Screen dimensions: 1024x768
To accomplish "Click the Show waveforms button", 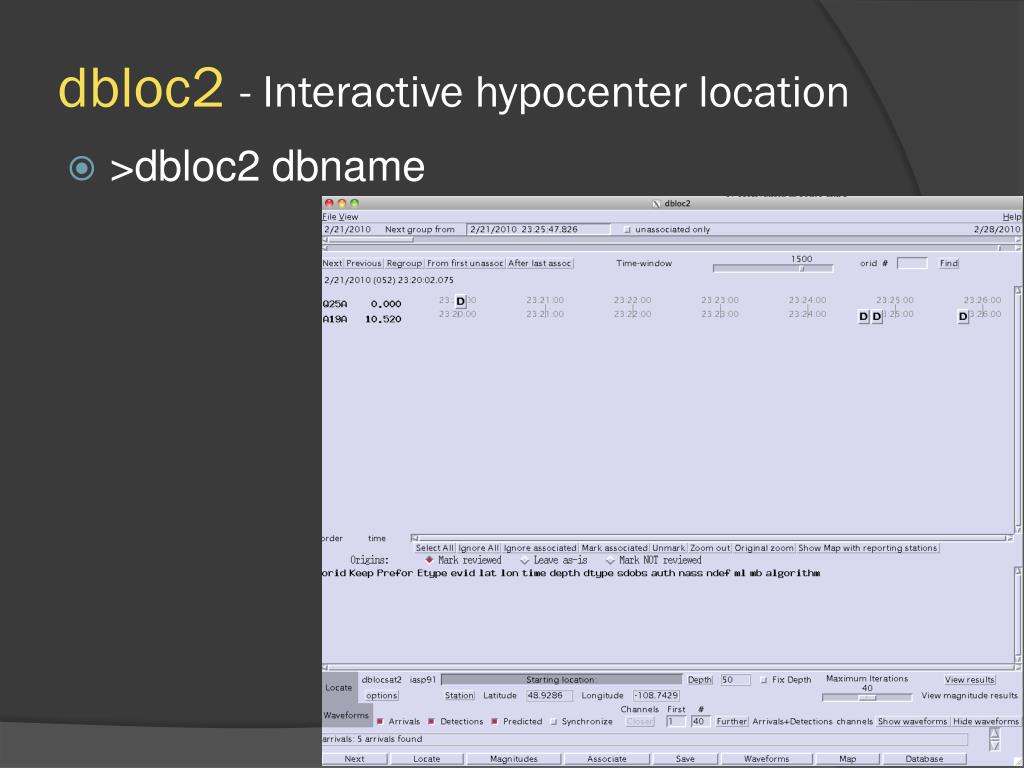I will [x=912, y=722].
